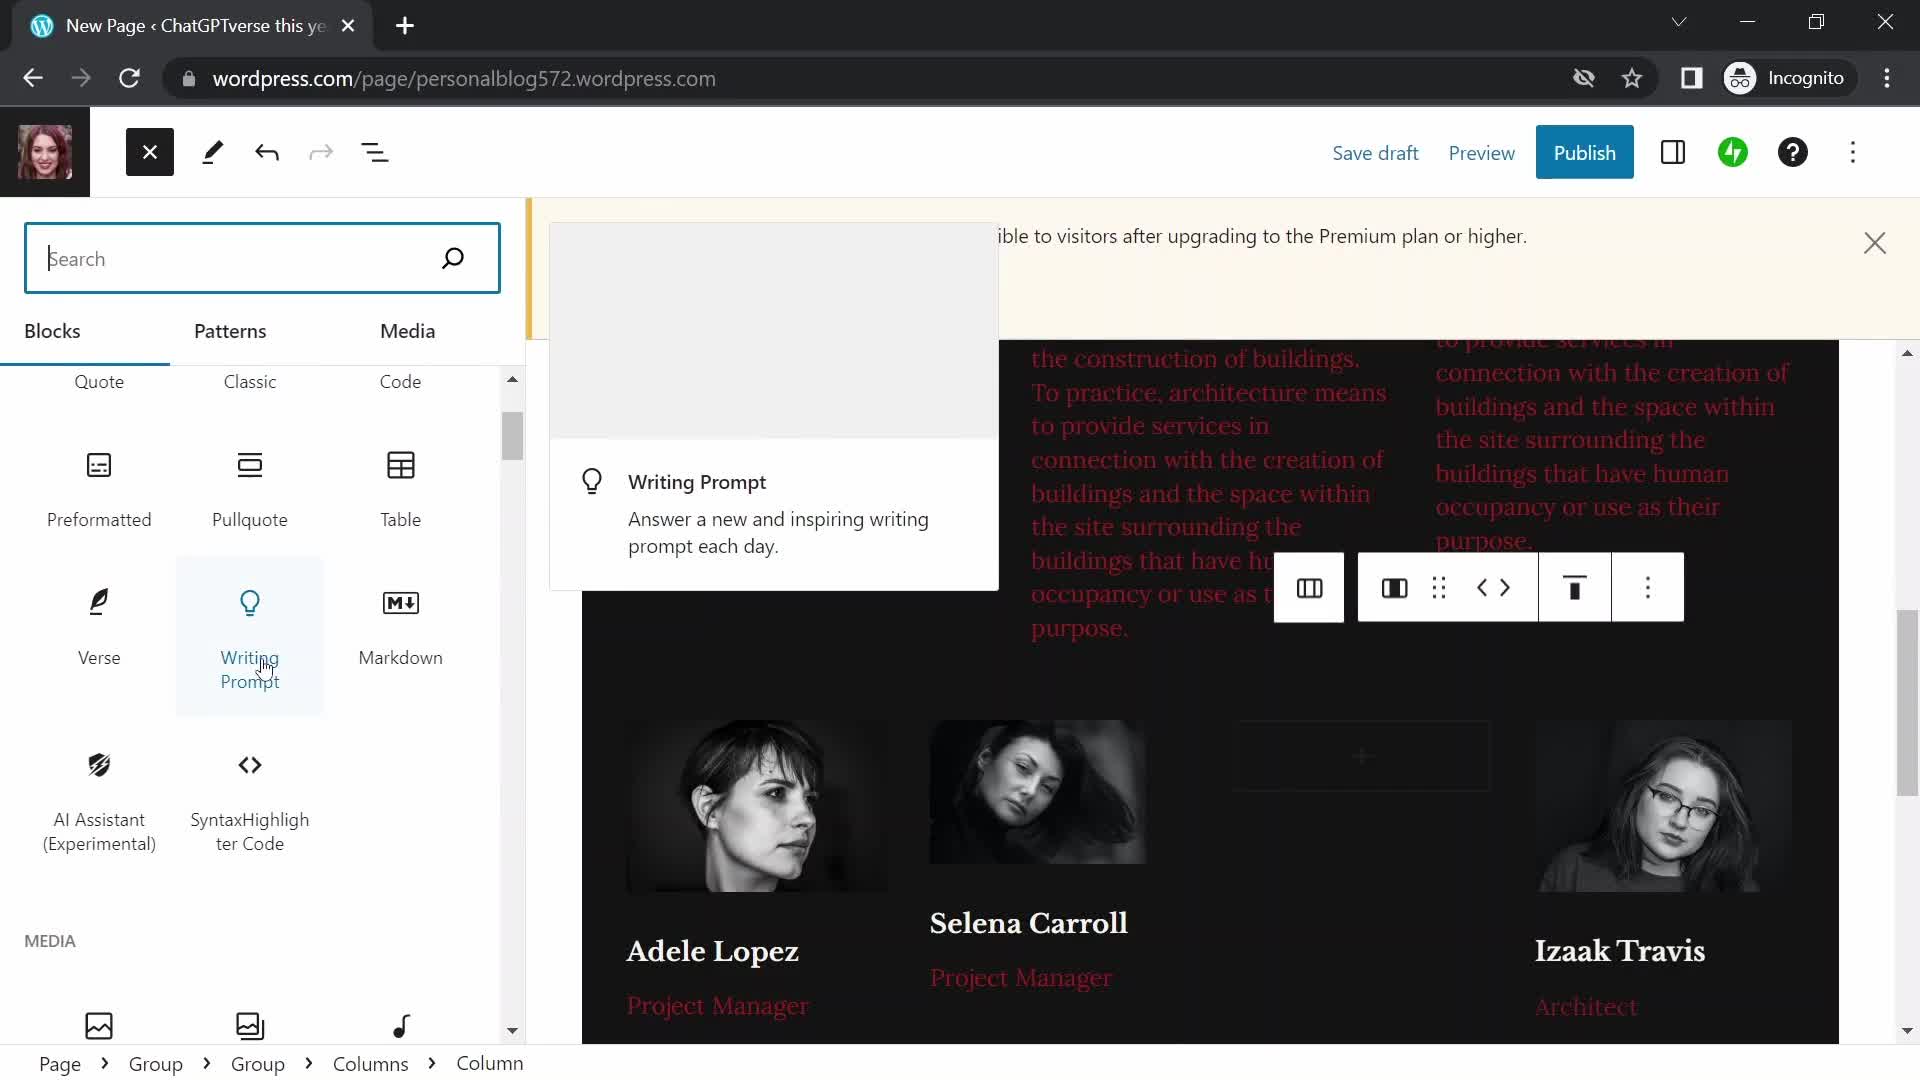
Task: Insert the Writing Prompt block
Action: [x=250, y=636]
